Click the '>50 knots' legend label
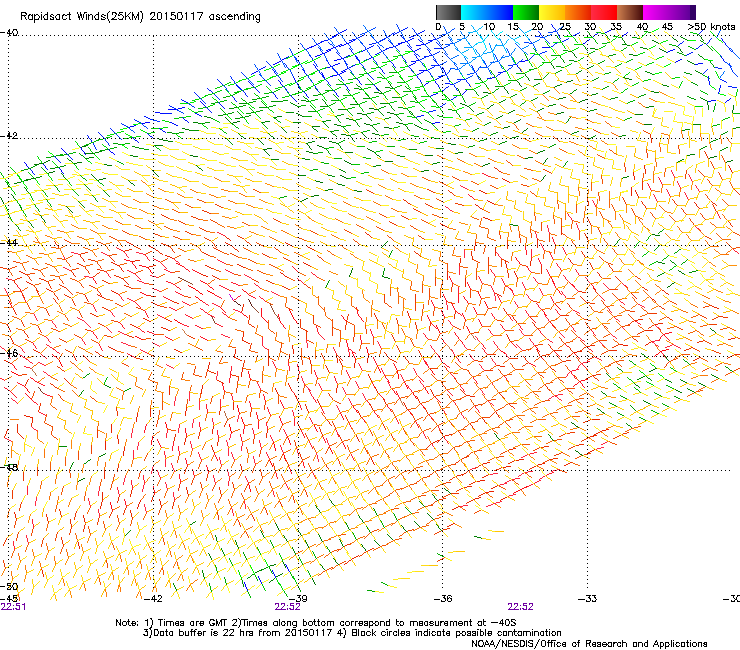The width and height of the screenshot is (740, 650). pos(711,27)
